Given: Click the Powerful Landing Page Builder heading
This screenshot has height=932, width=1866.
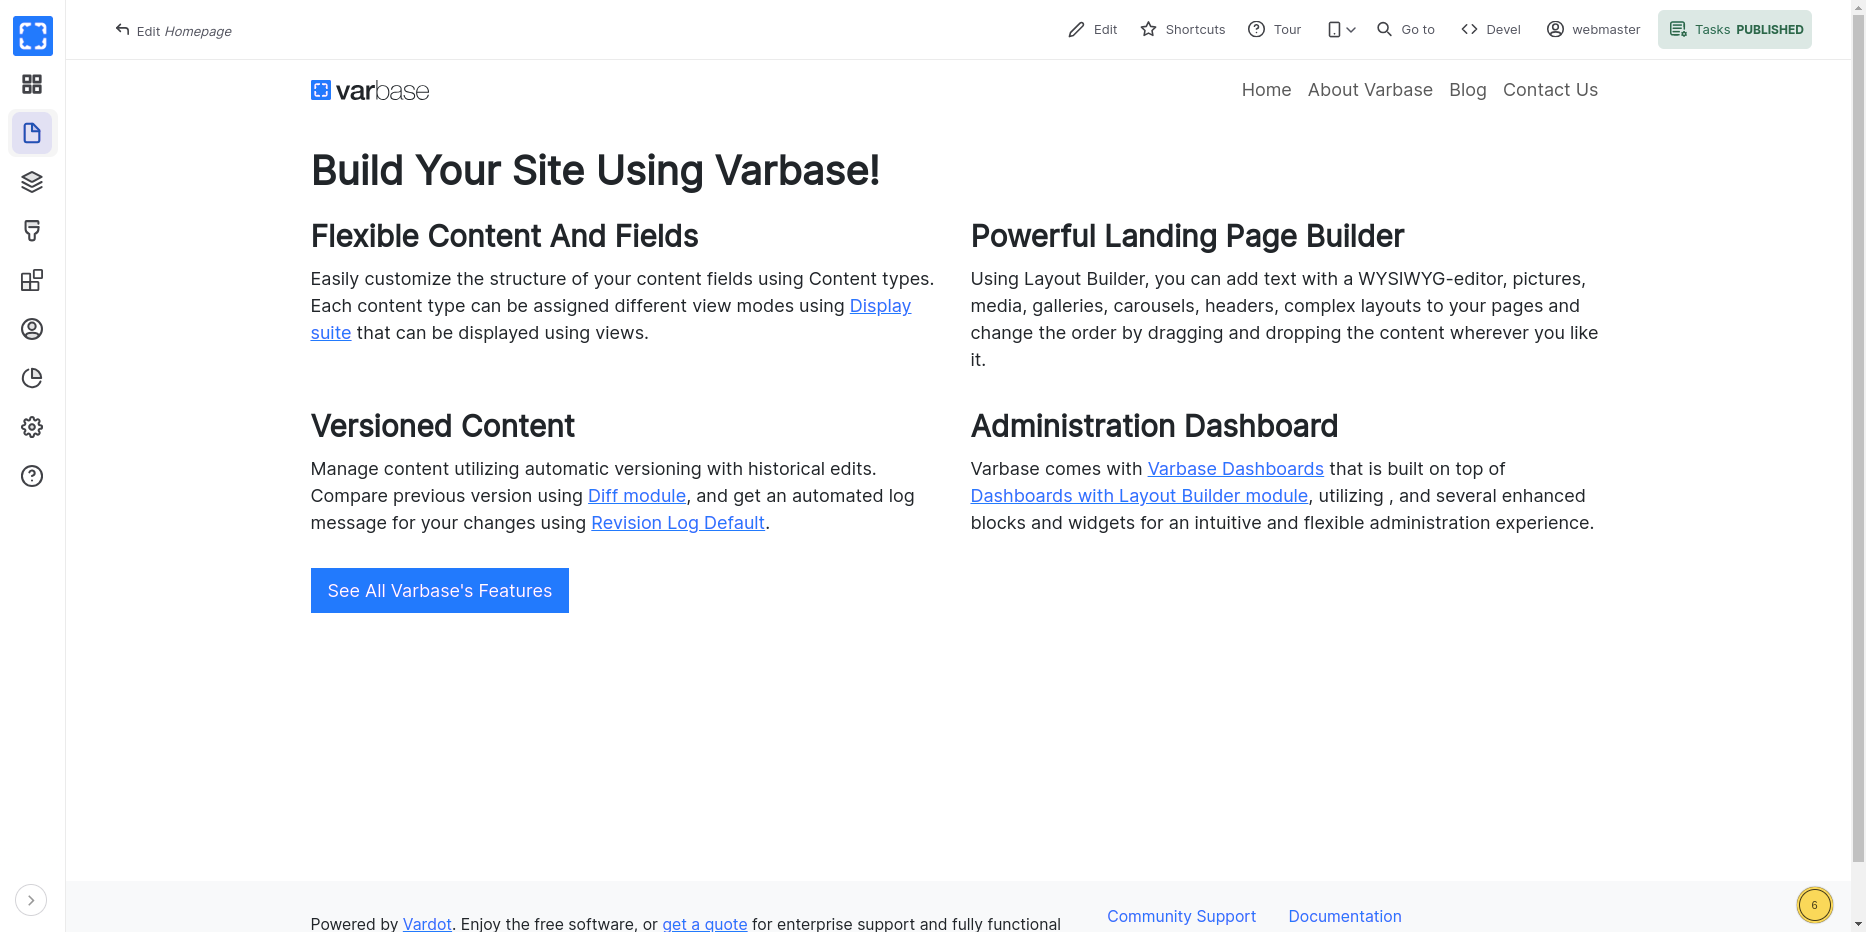Looking at the screenshot, I should click(x=1187, y=236).
